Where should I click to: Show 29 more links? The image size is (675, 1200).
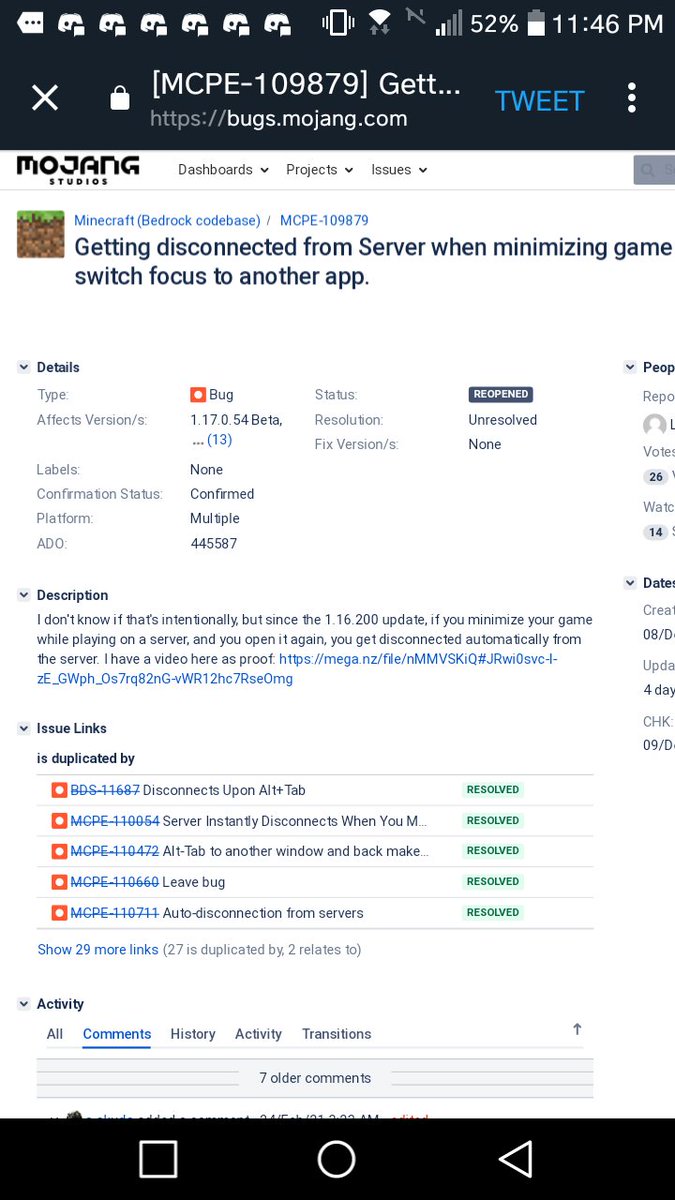(98, 950)
